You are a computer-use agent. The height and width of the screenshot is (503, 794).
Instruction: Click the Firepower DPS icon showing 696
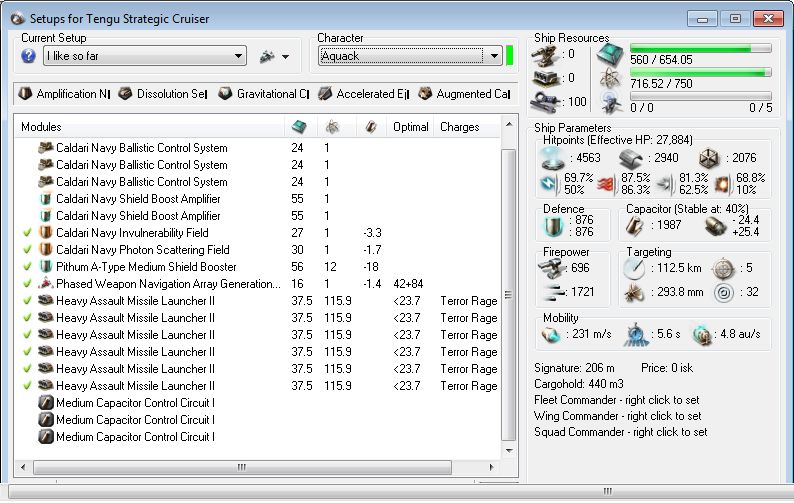[552, 268]
